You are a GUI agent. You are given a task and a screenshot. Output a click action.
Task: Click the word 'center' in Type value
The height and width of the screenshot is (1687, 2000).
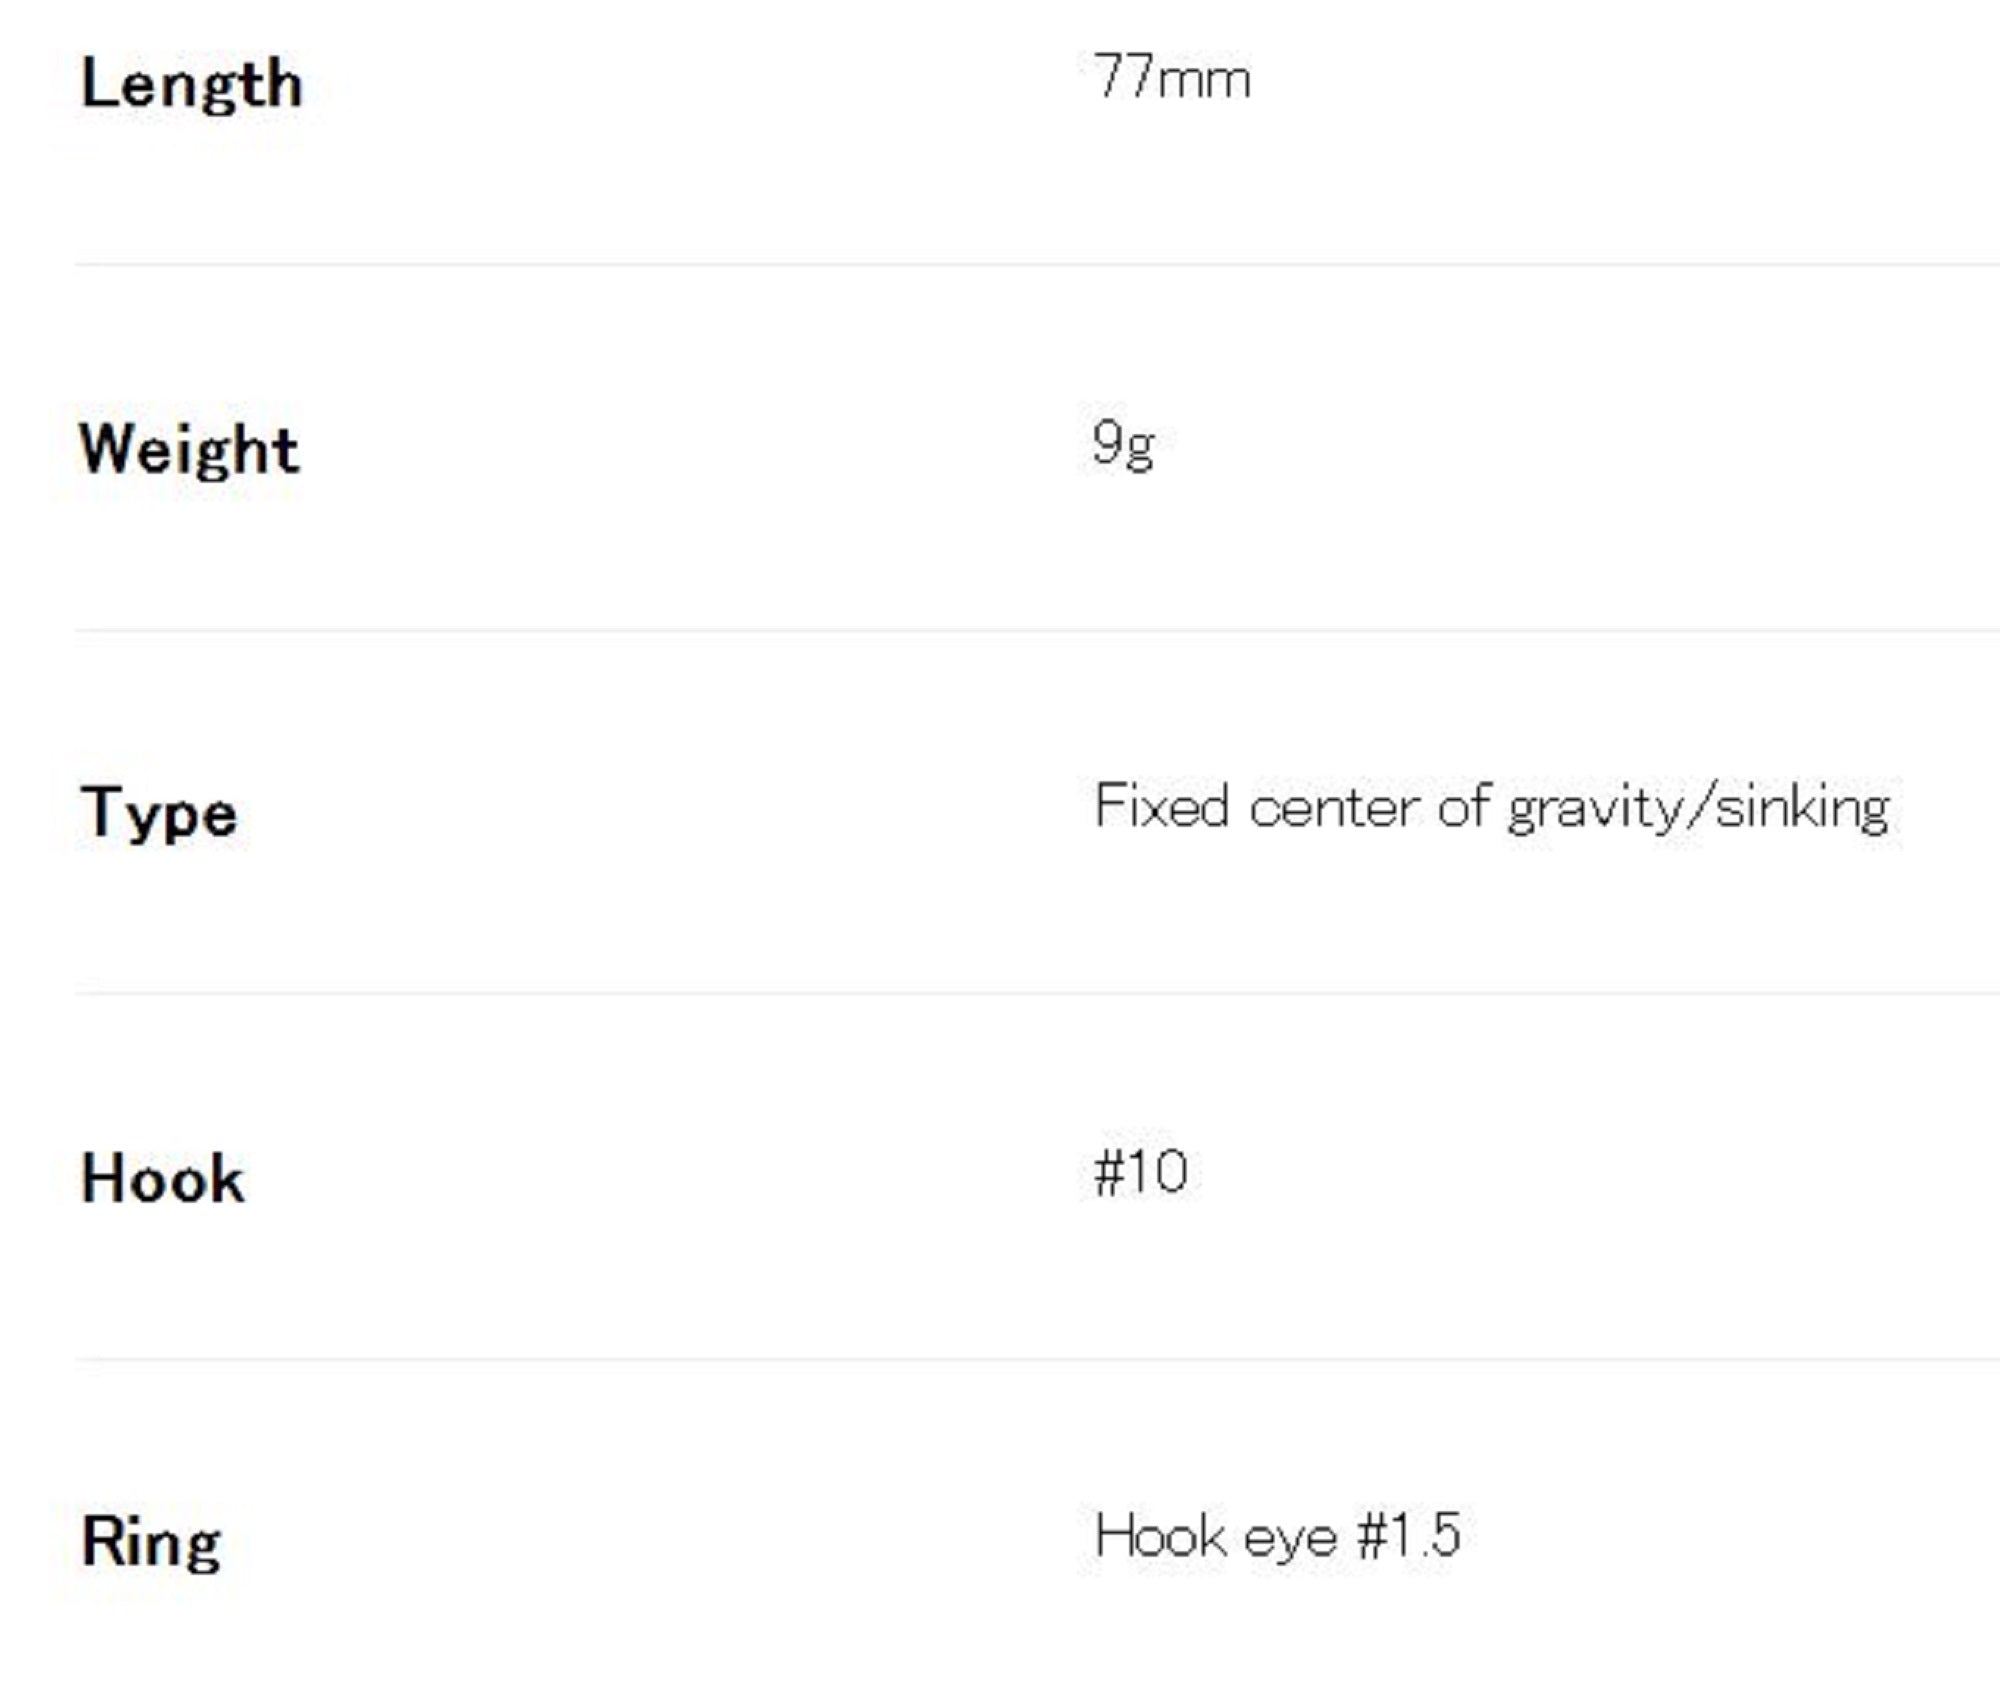pos(1334,808)
